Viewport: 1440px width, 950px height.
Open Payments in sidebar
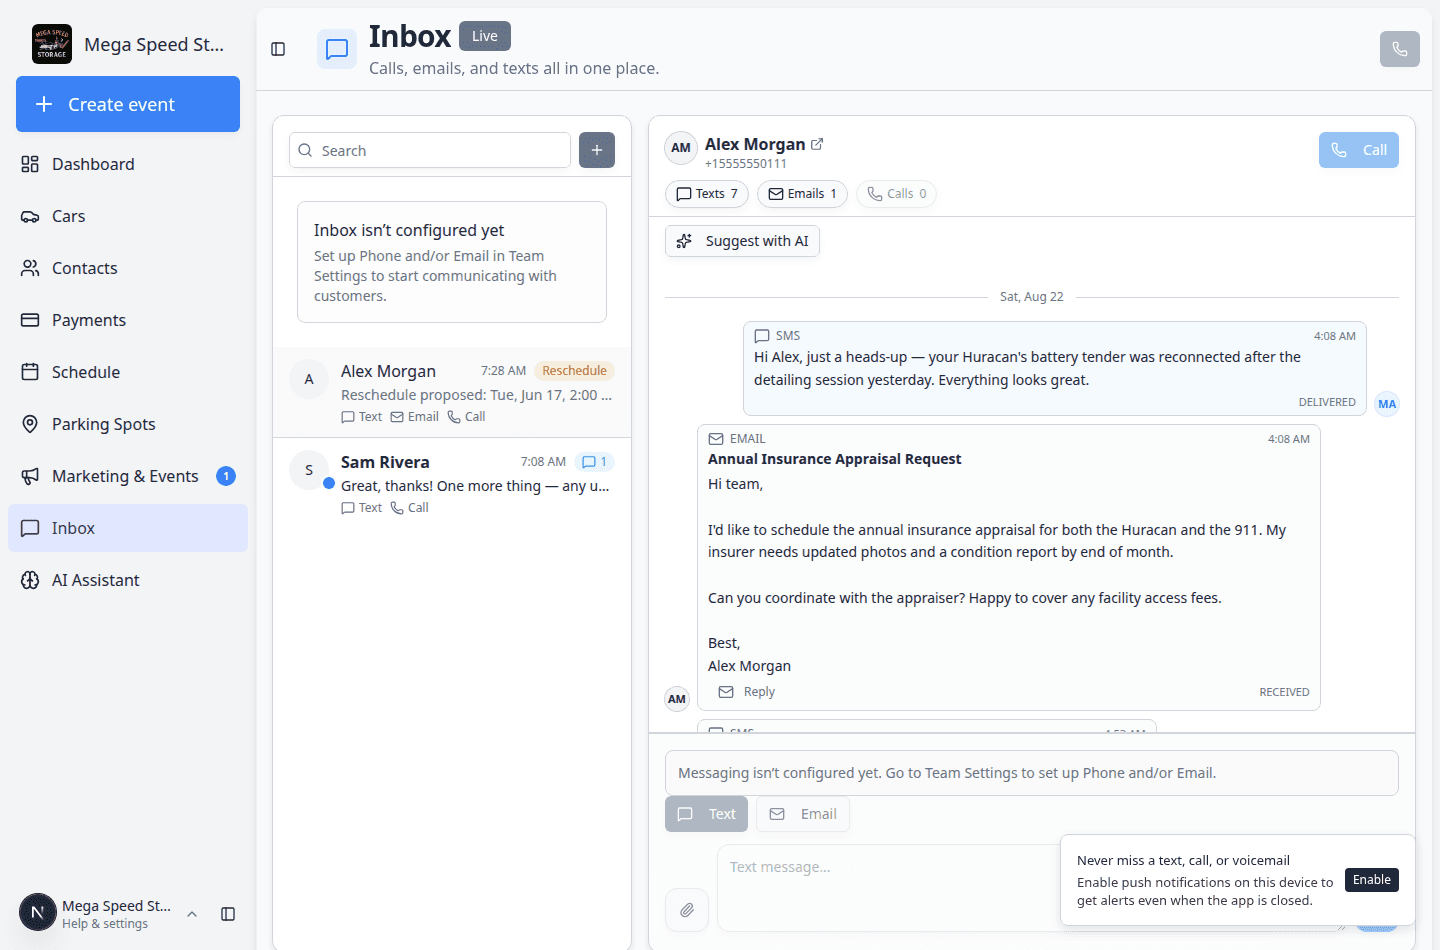pyautogui.click(x=128, y=320)
